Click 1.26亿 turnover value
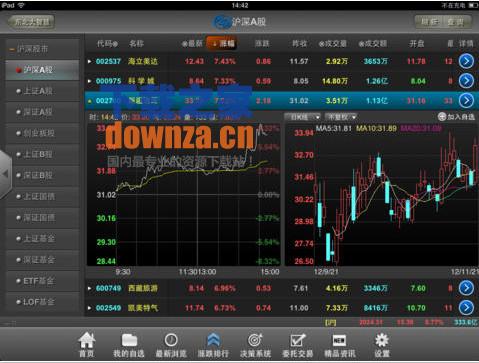The height and width of the screenshot is (363, 479). click(x=377, y=81)
